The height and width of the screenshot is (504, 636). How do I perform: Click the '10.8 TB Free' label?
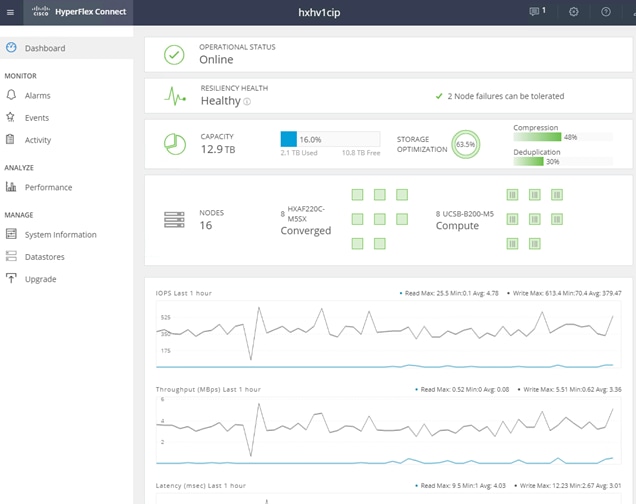pos(361,153)
